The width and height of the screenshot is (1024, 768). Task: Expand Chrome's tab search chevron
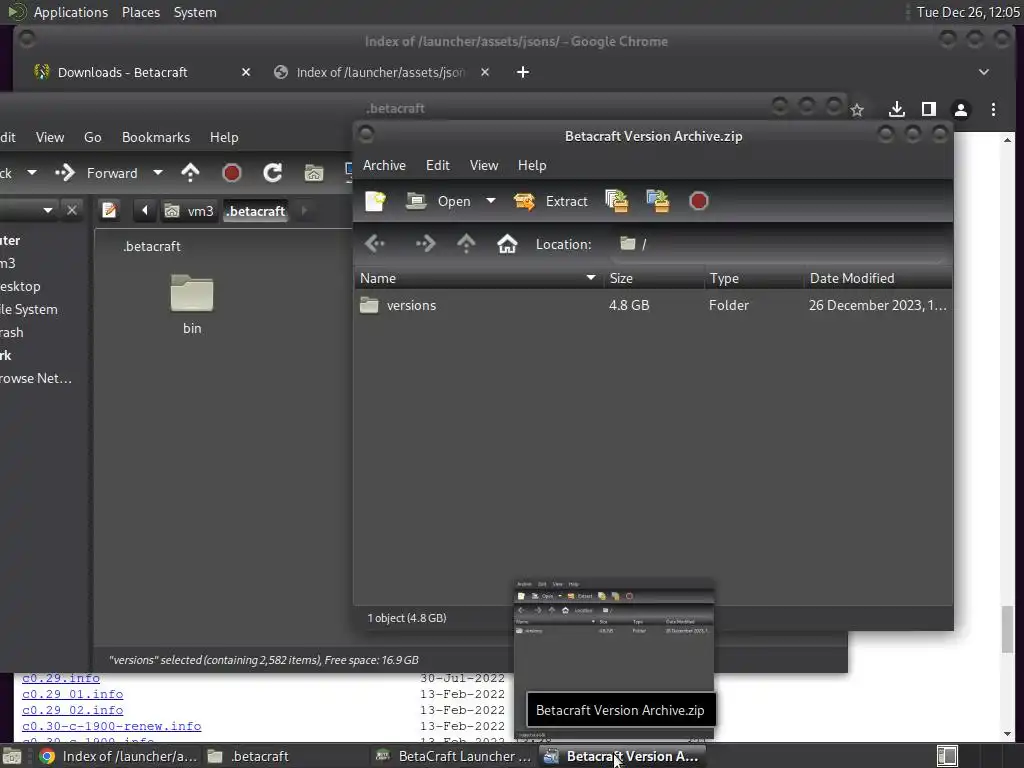point(984,72)
